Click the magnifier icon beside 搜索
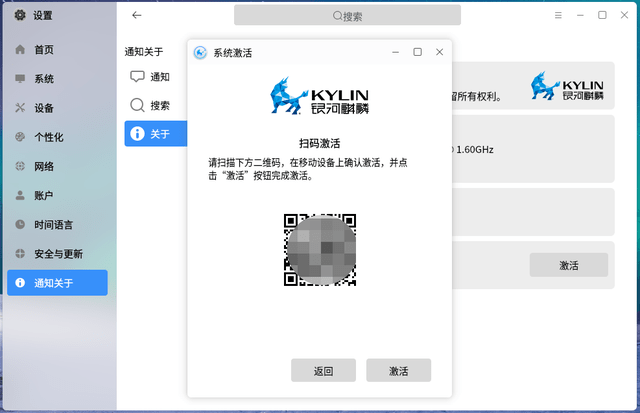This screenshot has width=640, height=413. coord(137,105)
